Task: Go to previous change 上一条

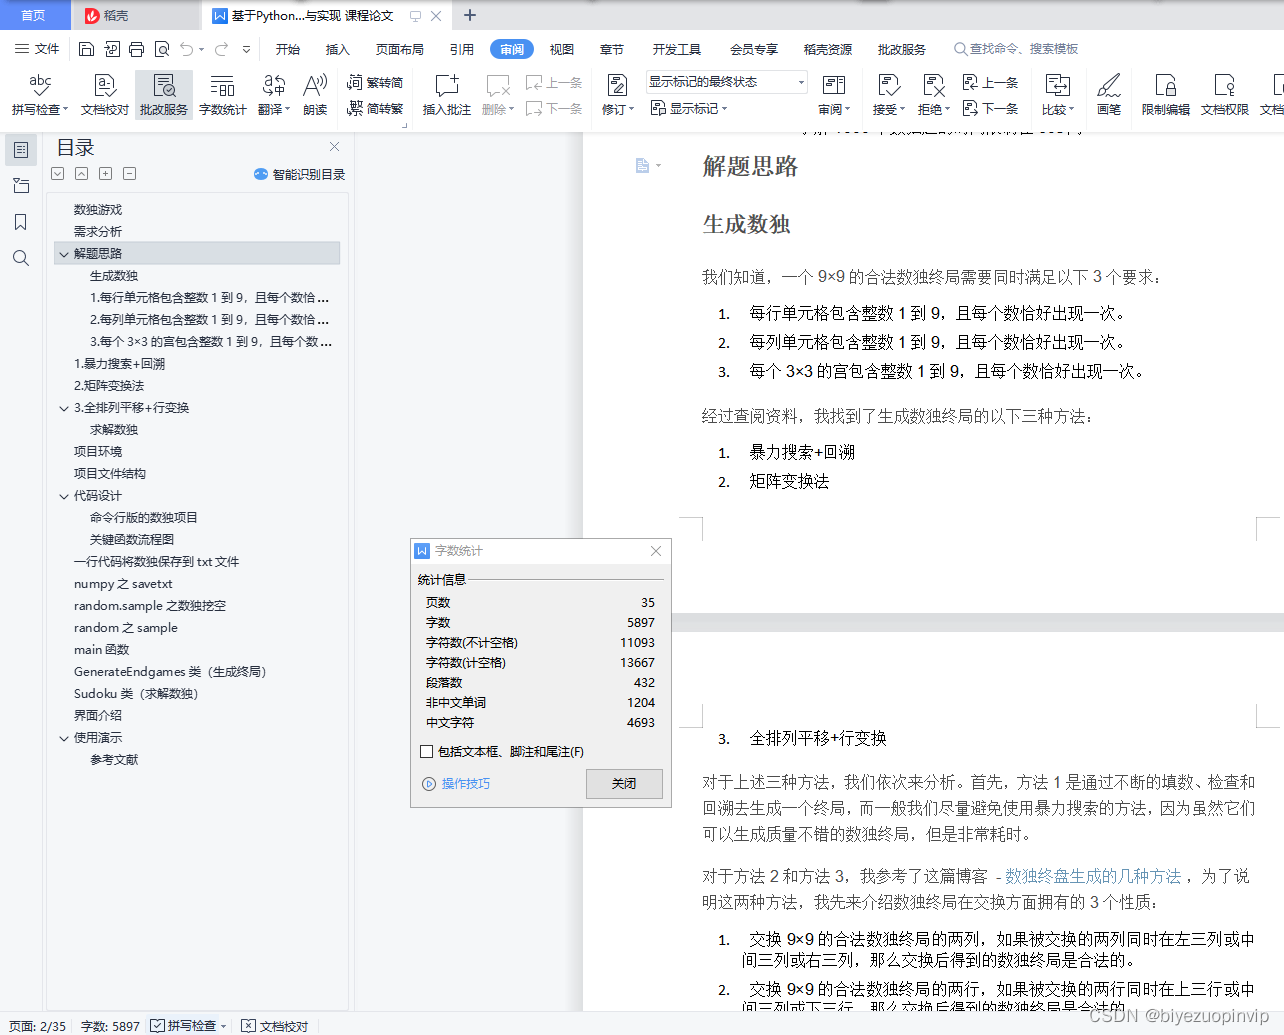Action: 990,82
